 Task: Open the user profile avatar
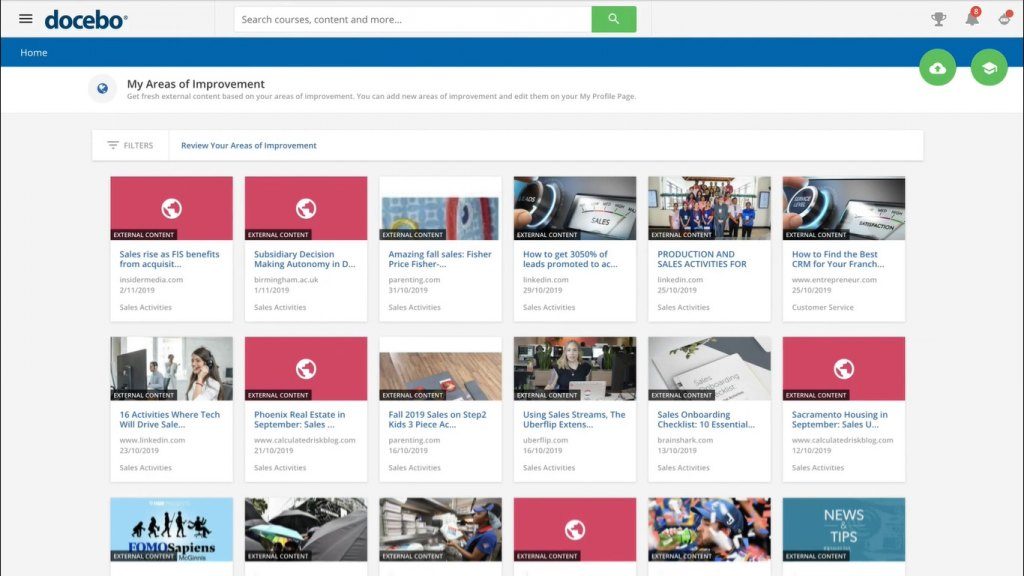(1003, 19)
